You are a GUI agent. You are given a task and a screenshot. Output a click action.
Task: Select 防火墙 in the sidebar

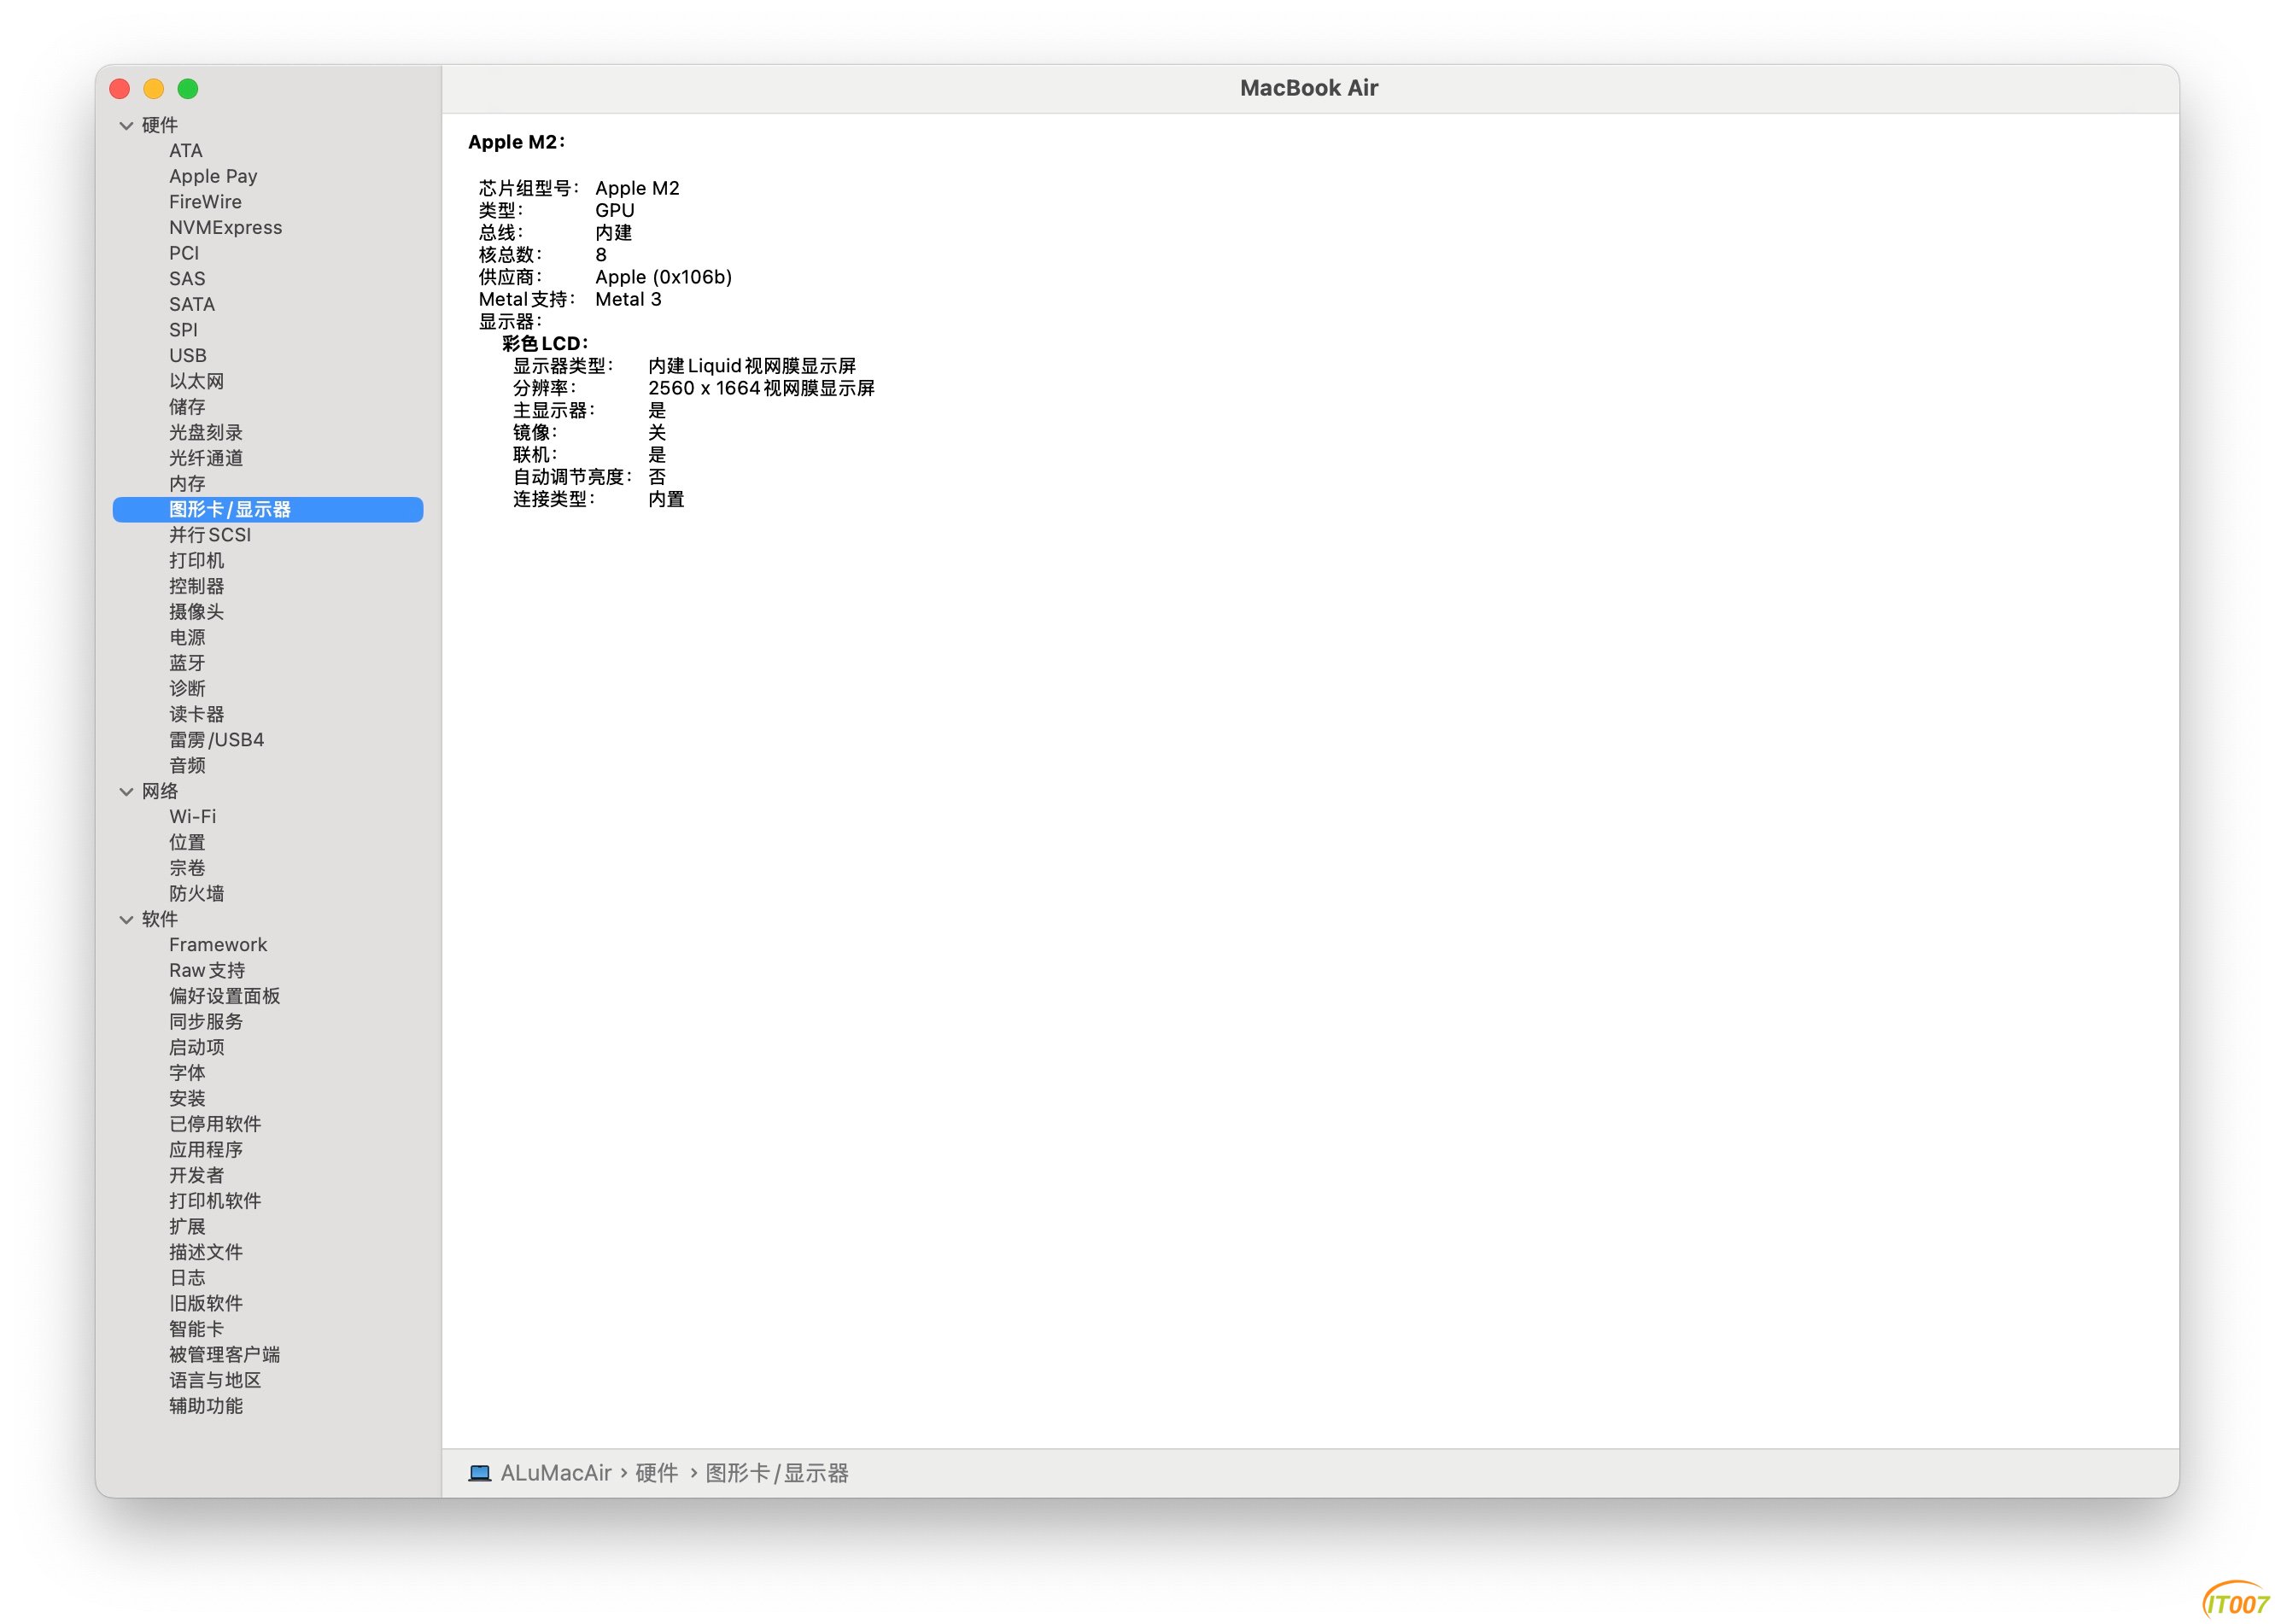click(x=196, y=894)
